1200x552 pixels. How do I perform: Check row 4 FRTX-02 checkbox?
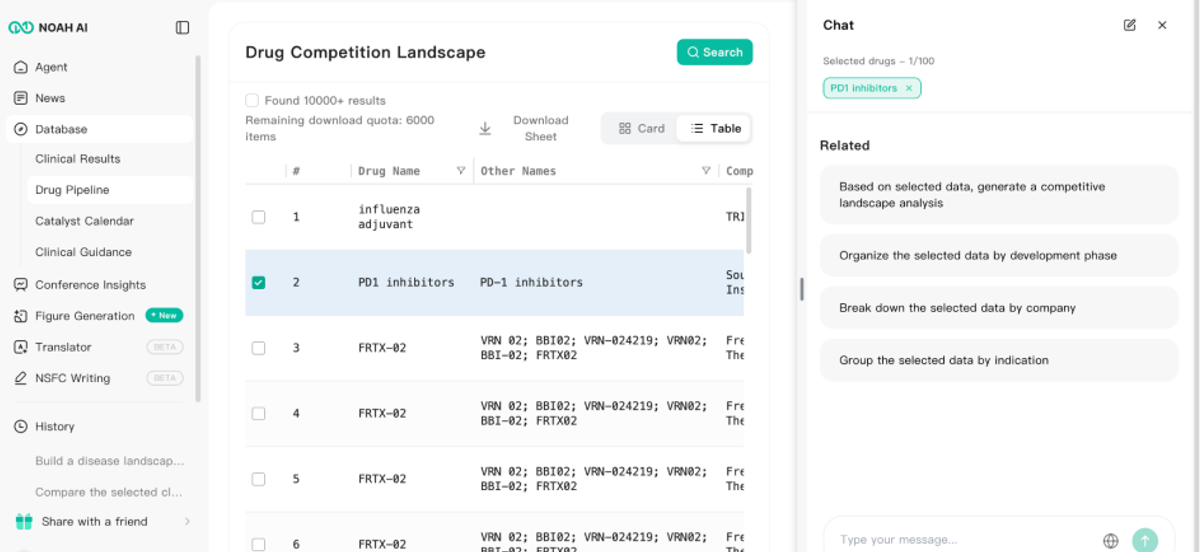point(258,413)
